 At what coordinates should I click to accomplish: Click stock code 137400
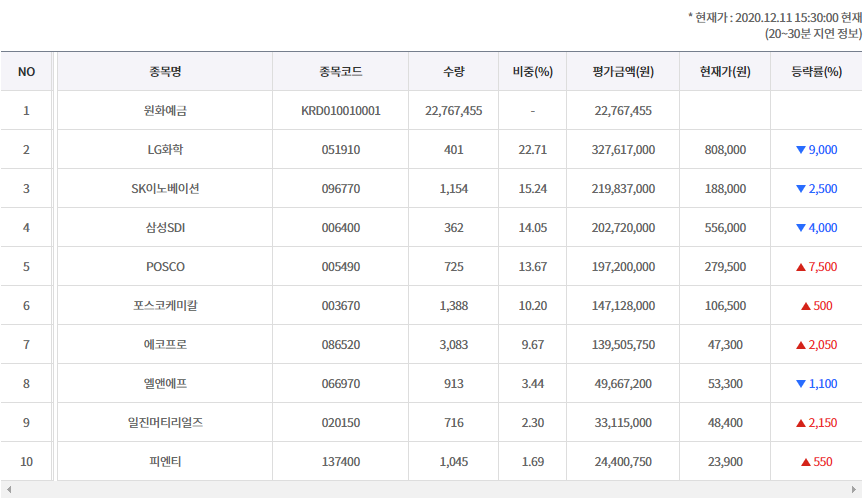(340, 462)
